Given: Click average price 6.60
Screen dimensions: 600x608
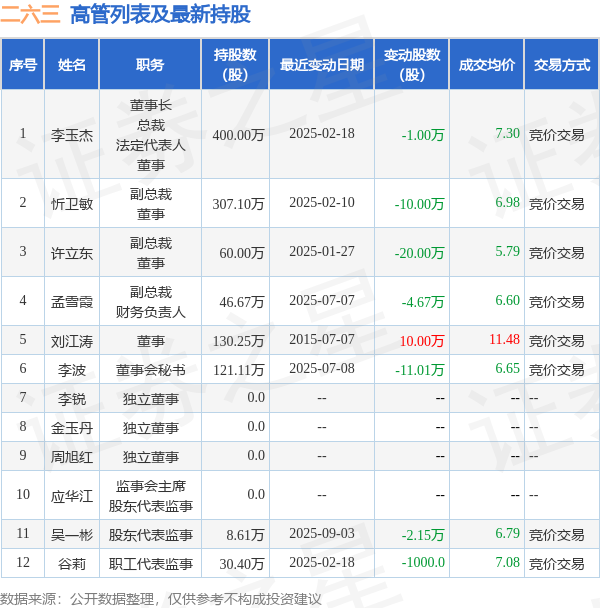Looking at the screenshot, I should pyautogui.click(x=507, y=300).
